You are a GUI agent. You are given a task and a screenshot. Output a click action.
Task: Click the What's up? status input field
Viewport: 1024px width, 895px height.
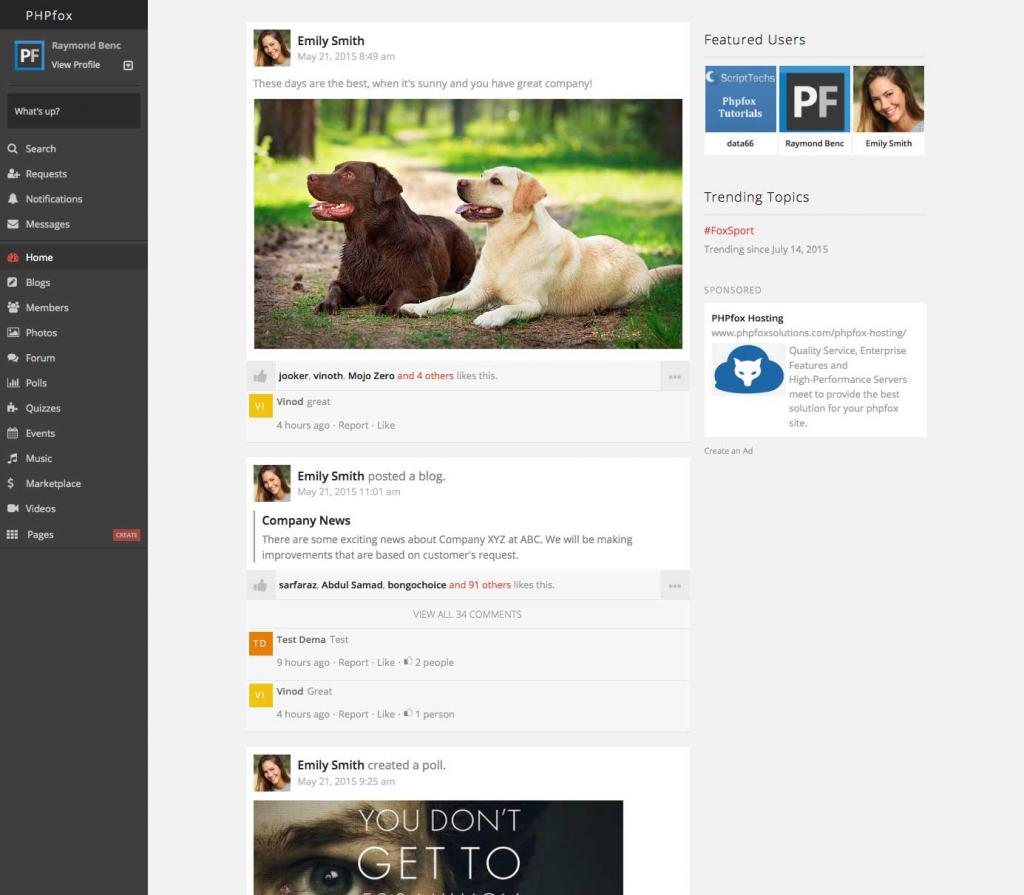point(74,111)
